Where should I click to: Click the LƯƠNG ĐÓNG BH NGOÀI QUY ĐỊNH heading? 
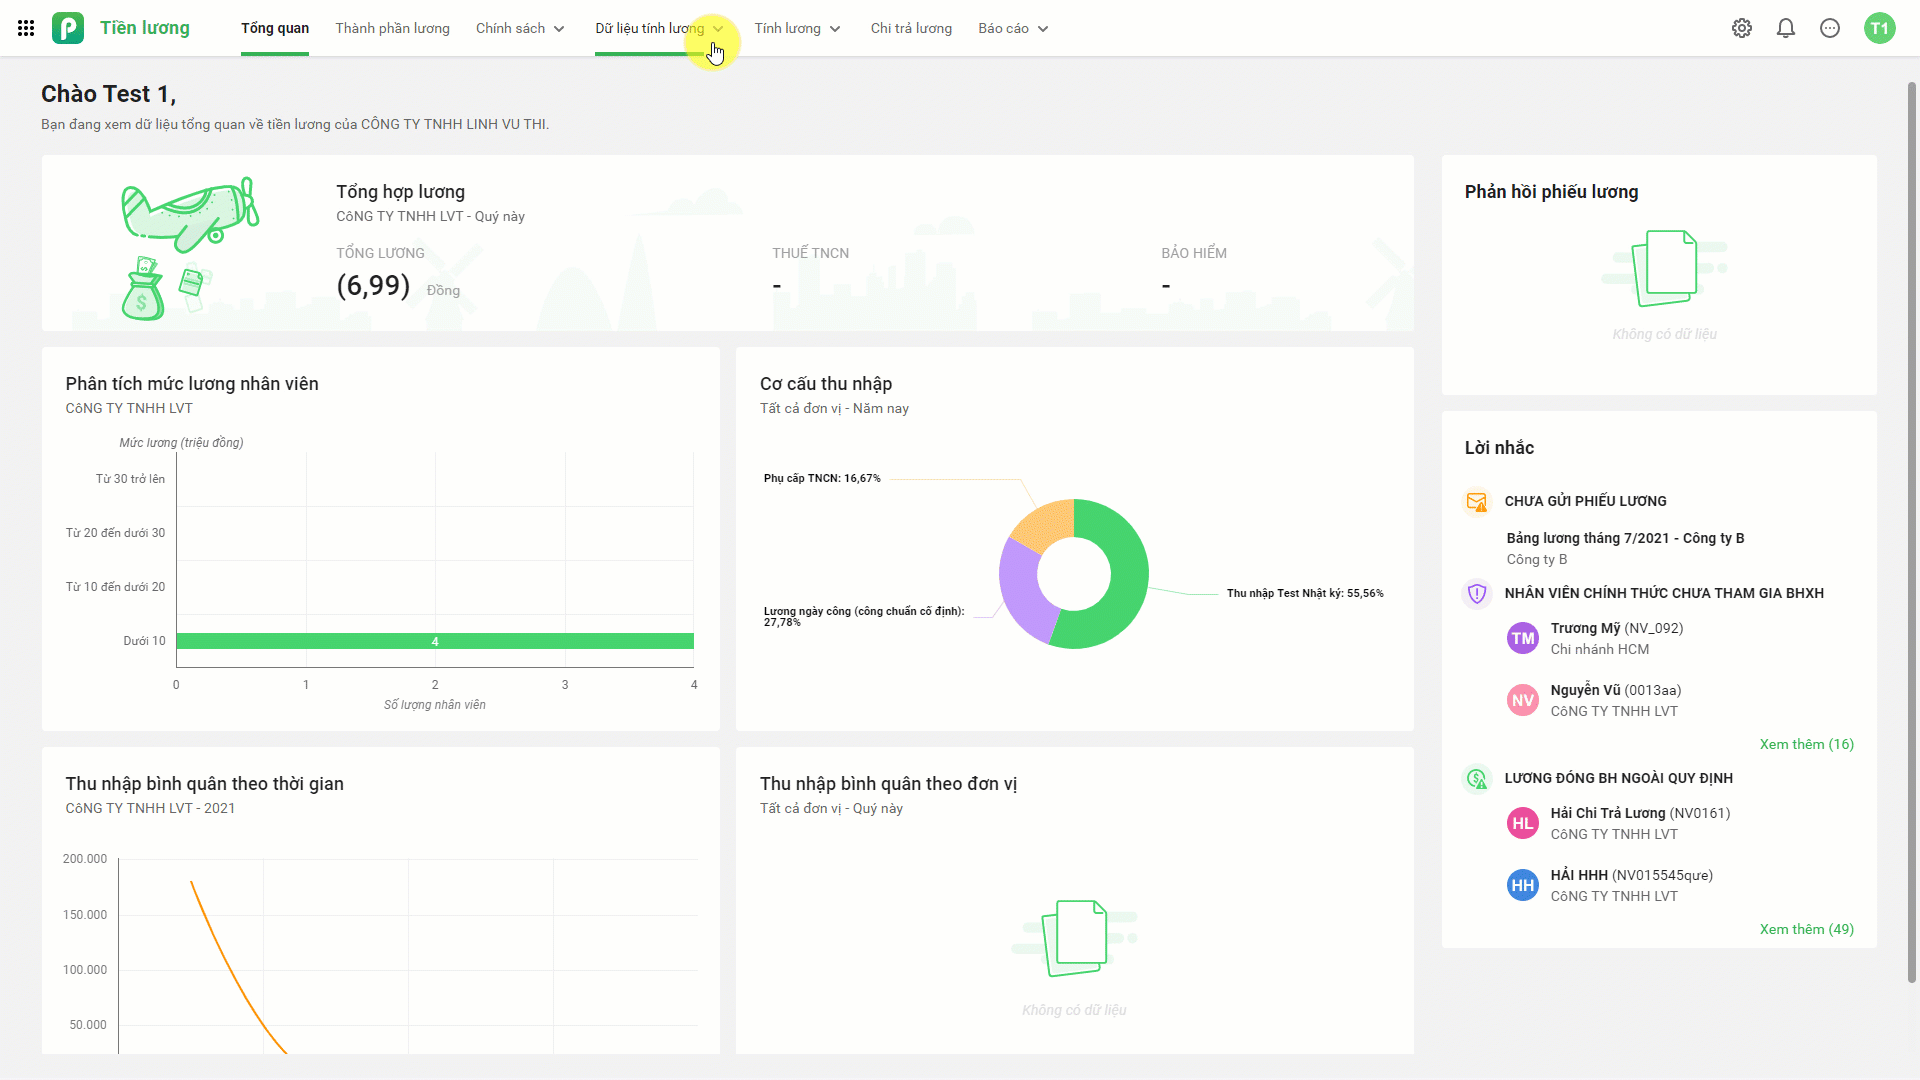[x=1619, y=778]
